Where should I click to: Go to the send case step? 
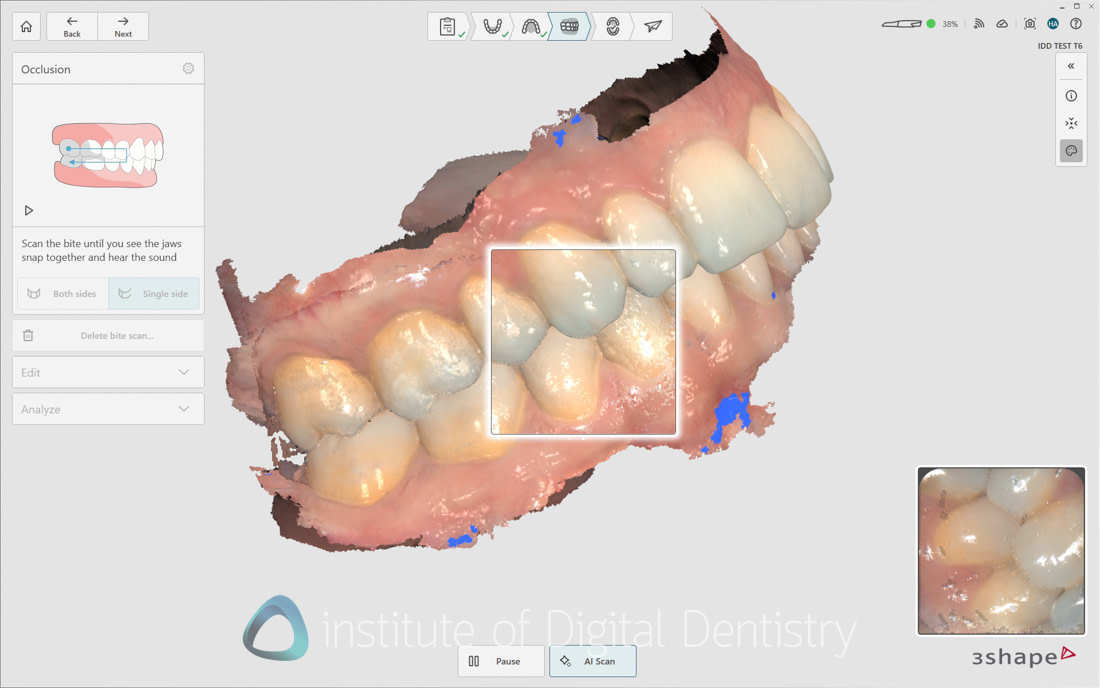652,26
